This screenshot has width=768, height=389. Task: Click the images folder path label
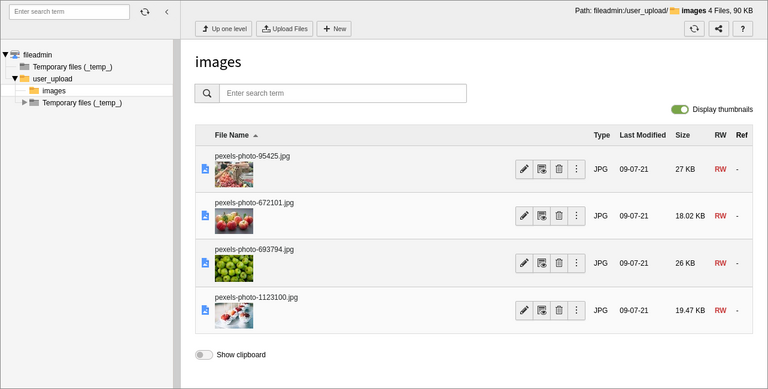[694, 11]
